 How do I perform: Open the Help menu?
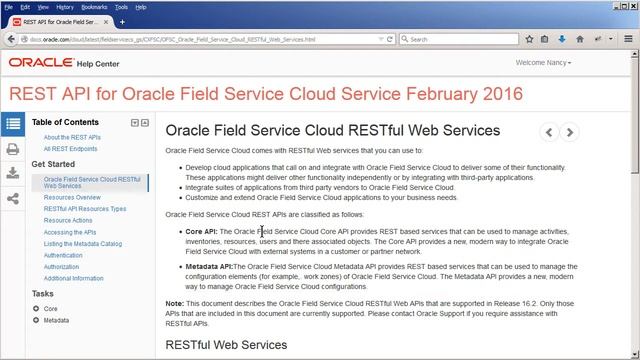pyautogui.click(x=141, y=7)
